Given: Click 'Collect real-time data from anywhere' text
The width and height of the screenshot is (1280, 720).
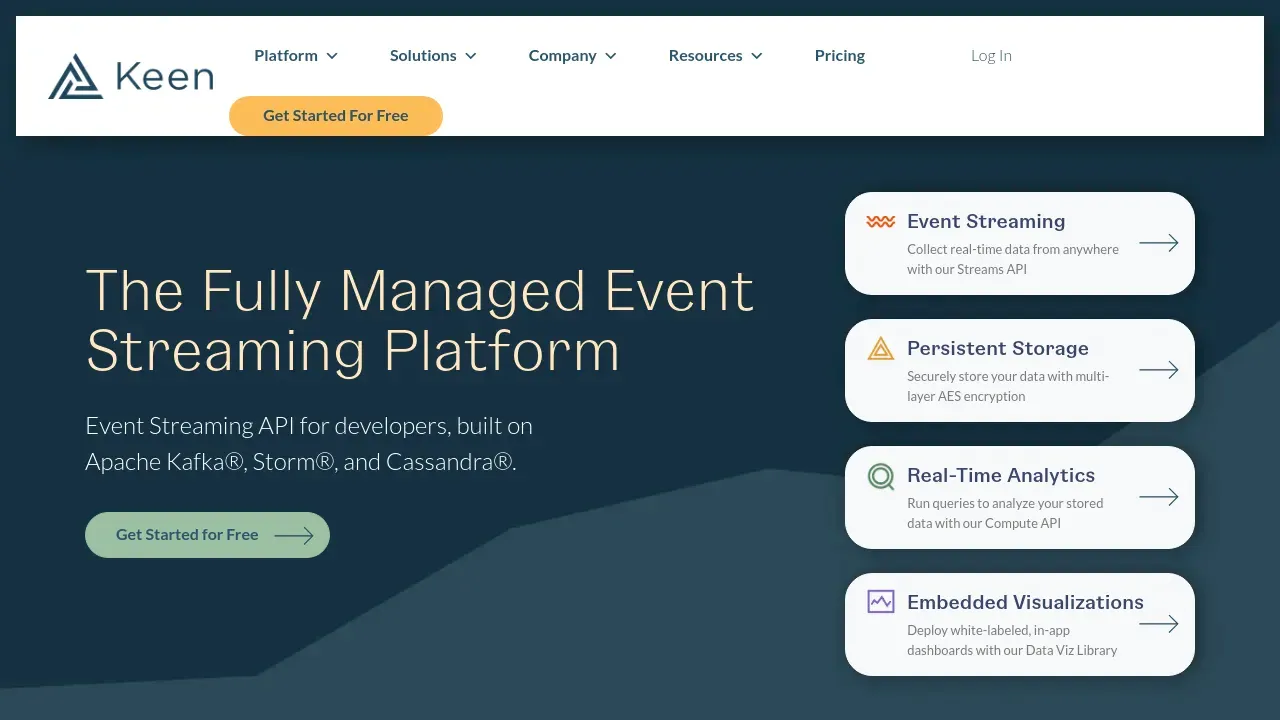Looking at the screenshot, I should click(x=1013, y=249).
